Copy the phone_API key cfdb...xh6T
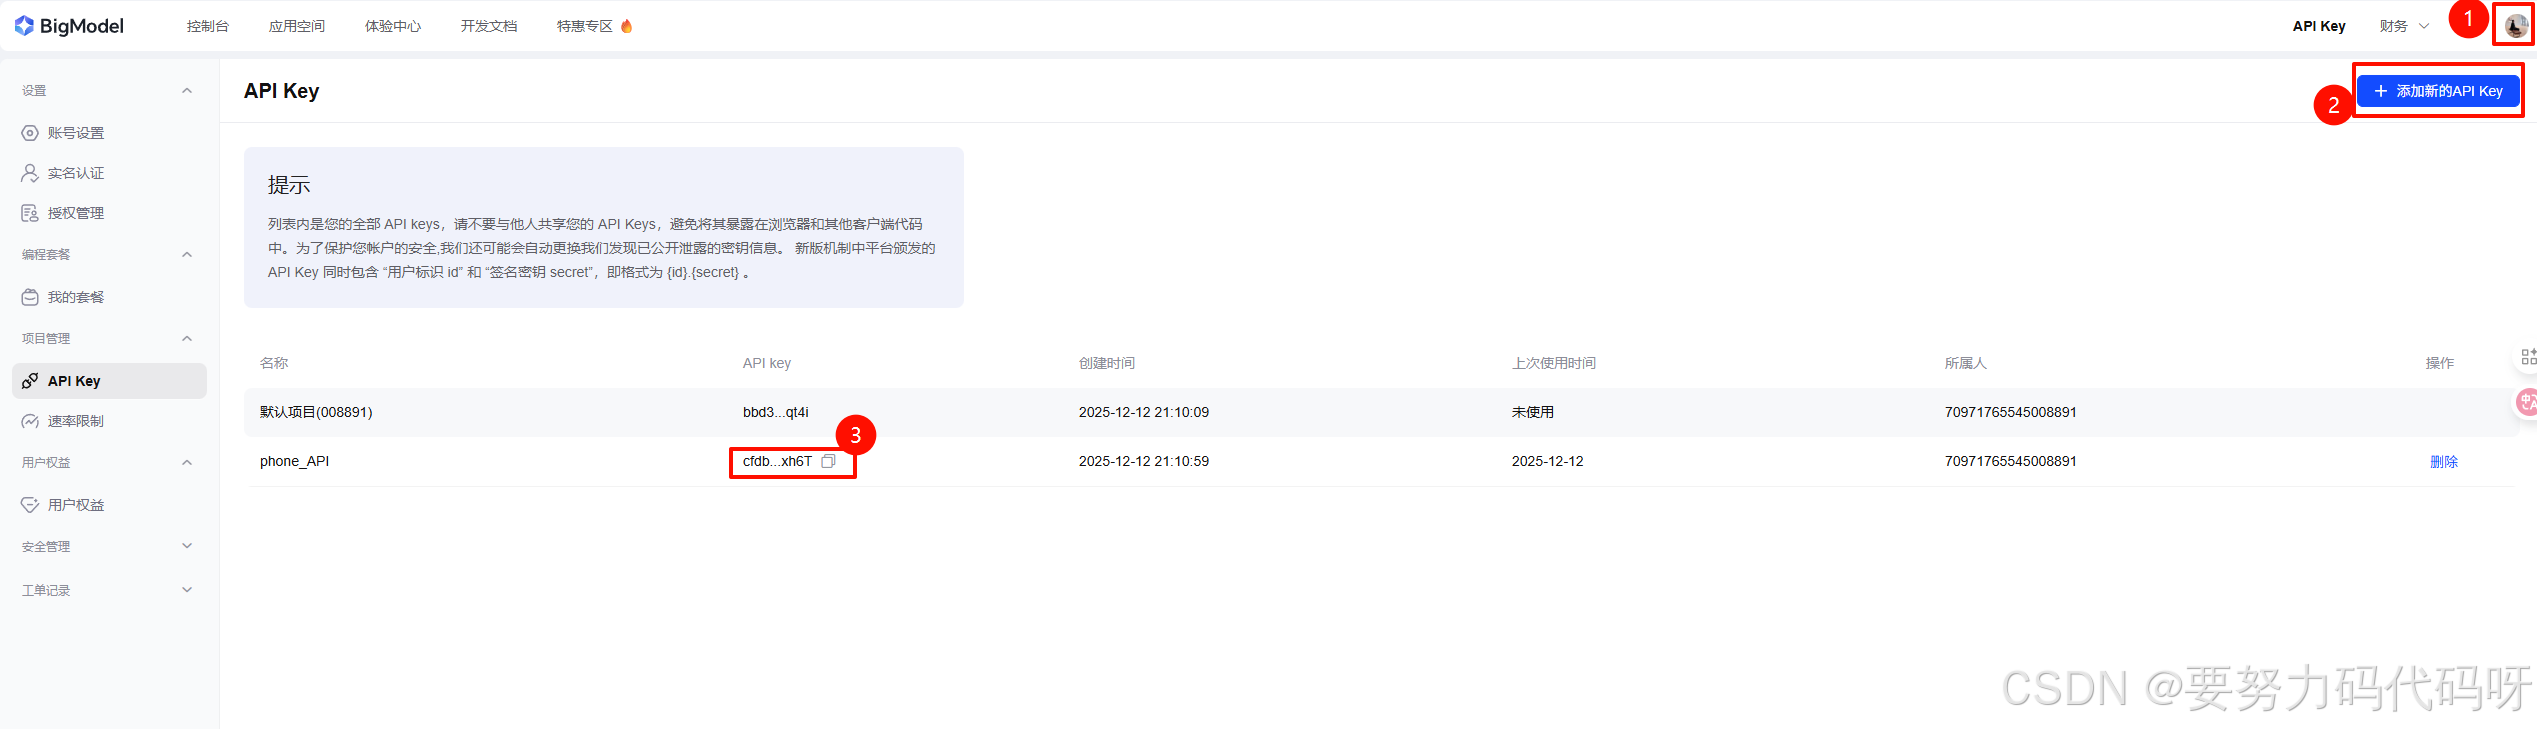 point(828,461)
